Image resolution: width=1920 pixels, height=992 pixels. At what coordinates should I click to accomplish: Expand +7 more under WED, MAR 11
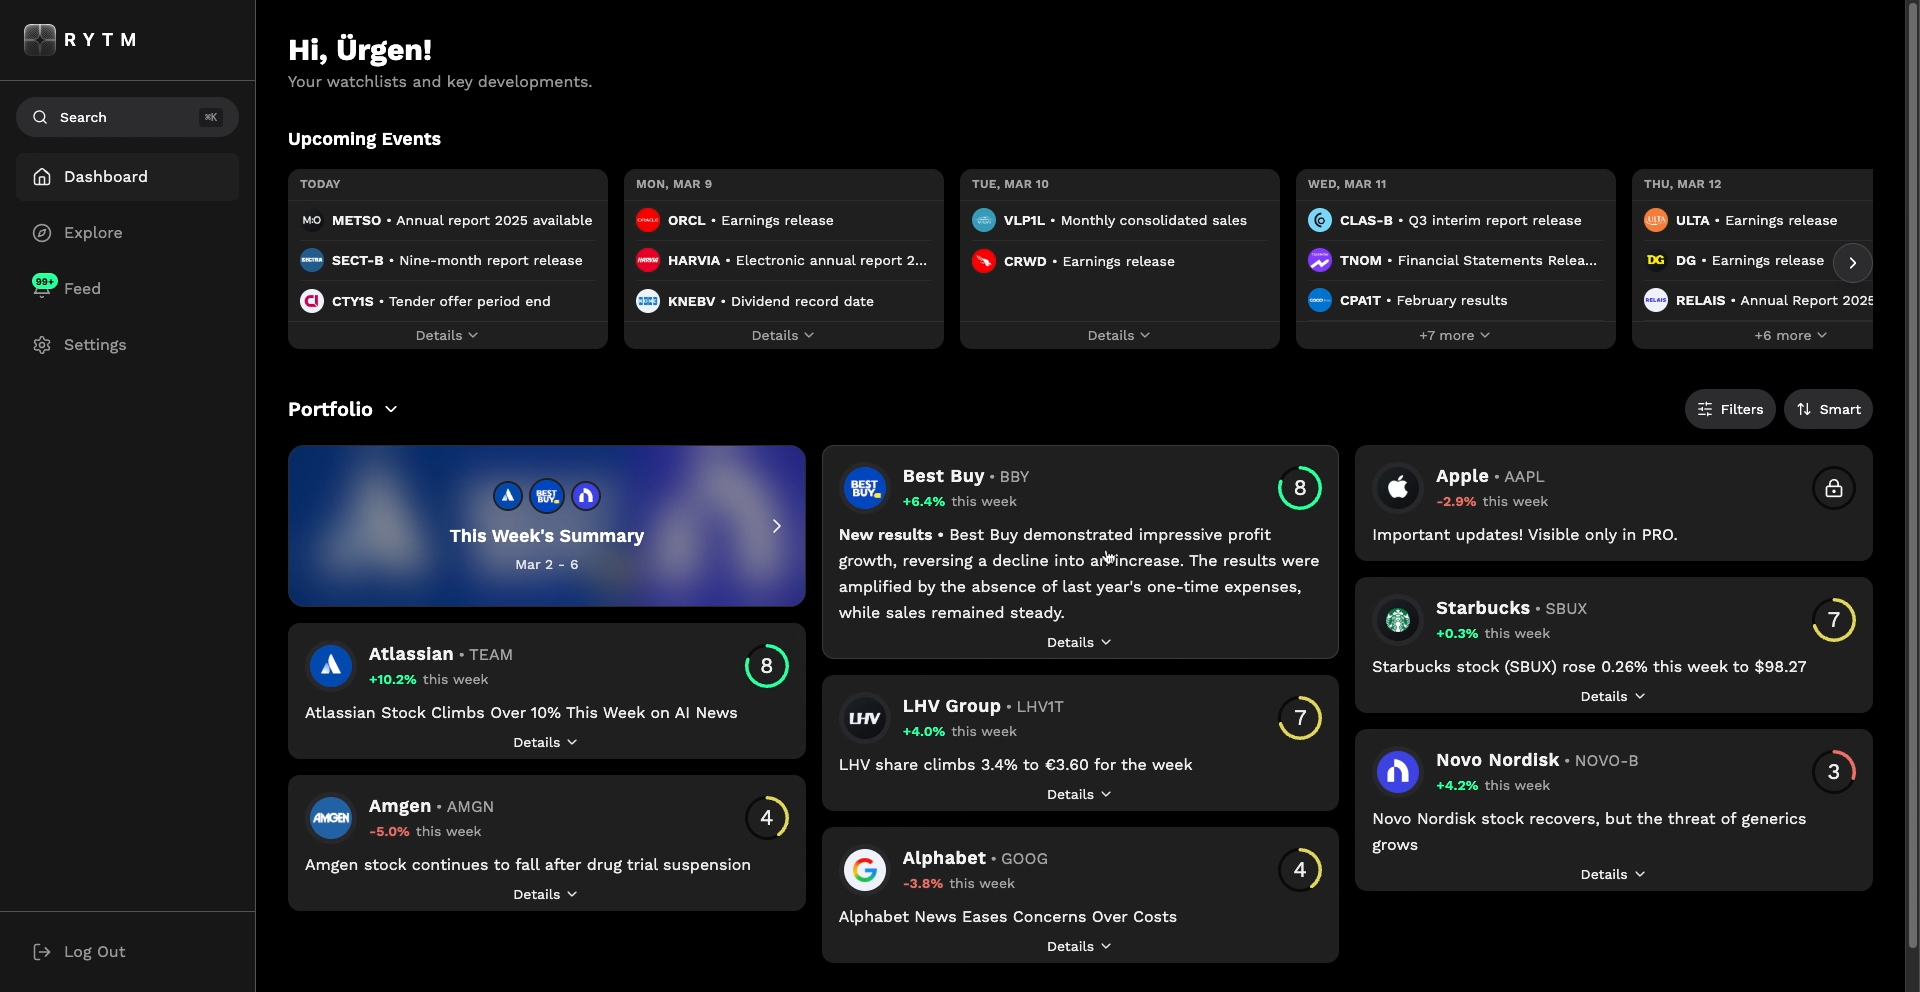click(1455, 335)
